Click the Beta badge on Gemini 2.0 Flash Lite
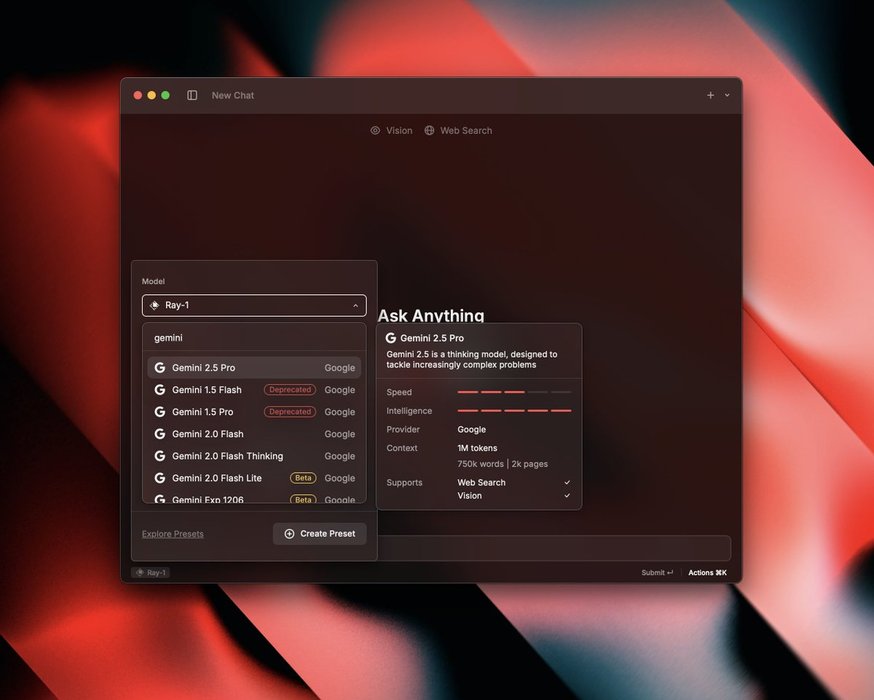The image size is (874, 700). (x=303, y=478)
